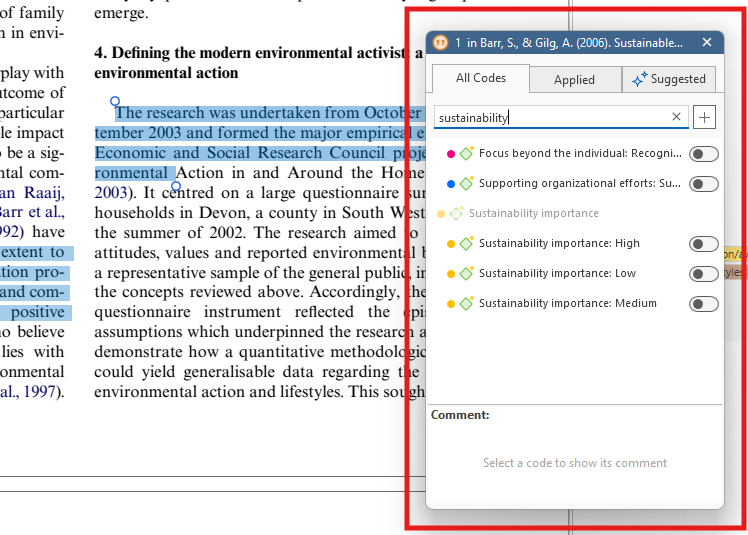Click orange dot of 'Sustainability importance: High'
Screen dimensions: 748x535
coord(450,244)
